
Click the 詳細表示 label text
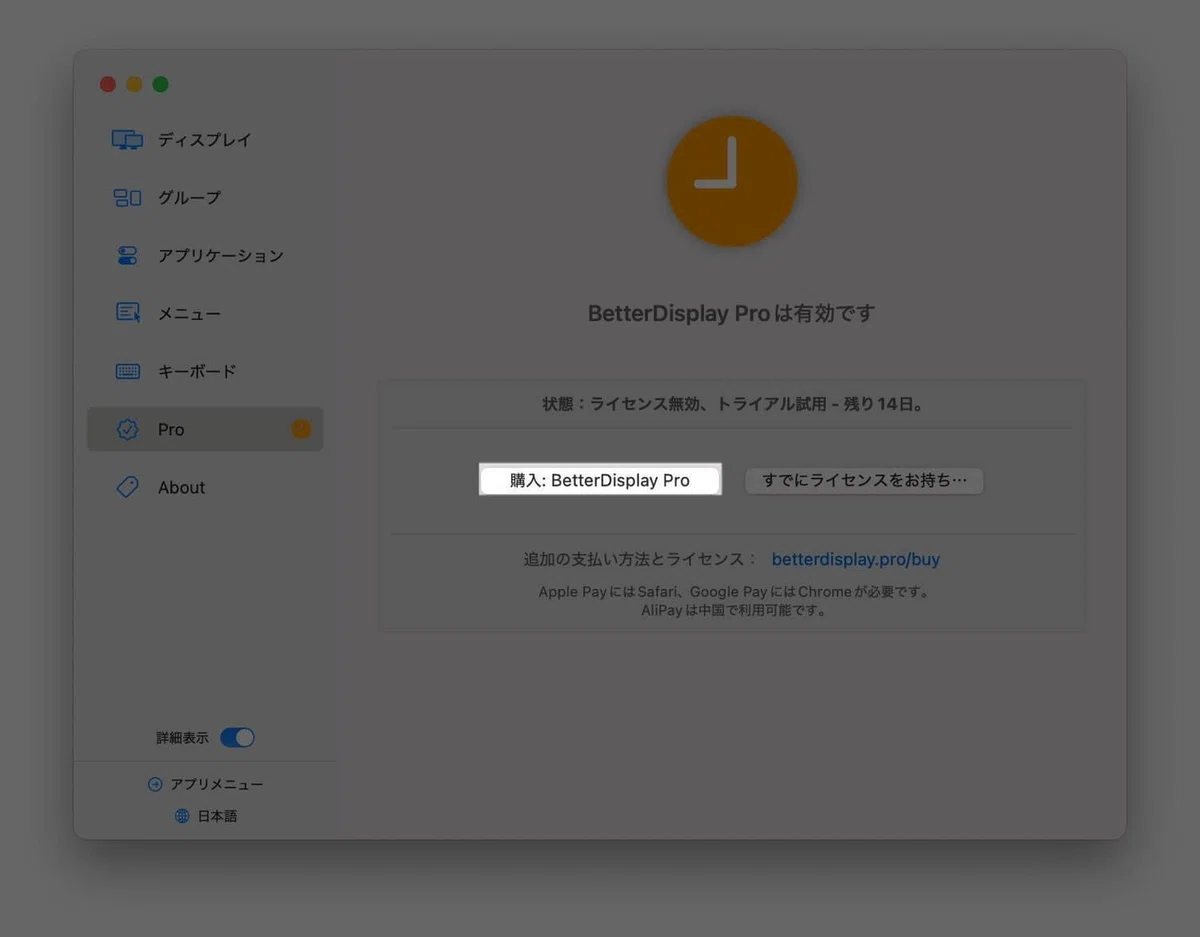(182, 738)
